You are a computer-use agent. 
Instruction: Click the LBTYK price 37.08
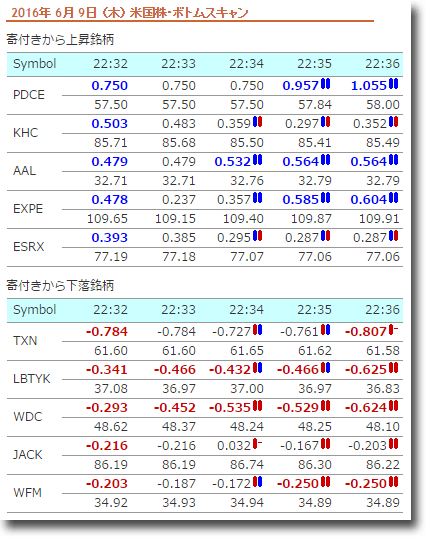pos(111,389)
